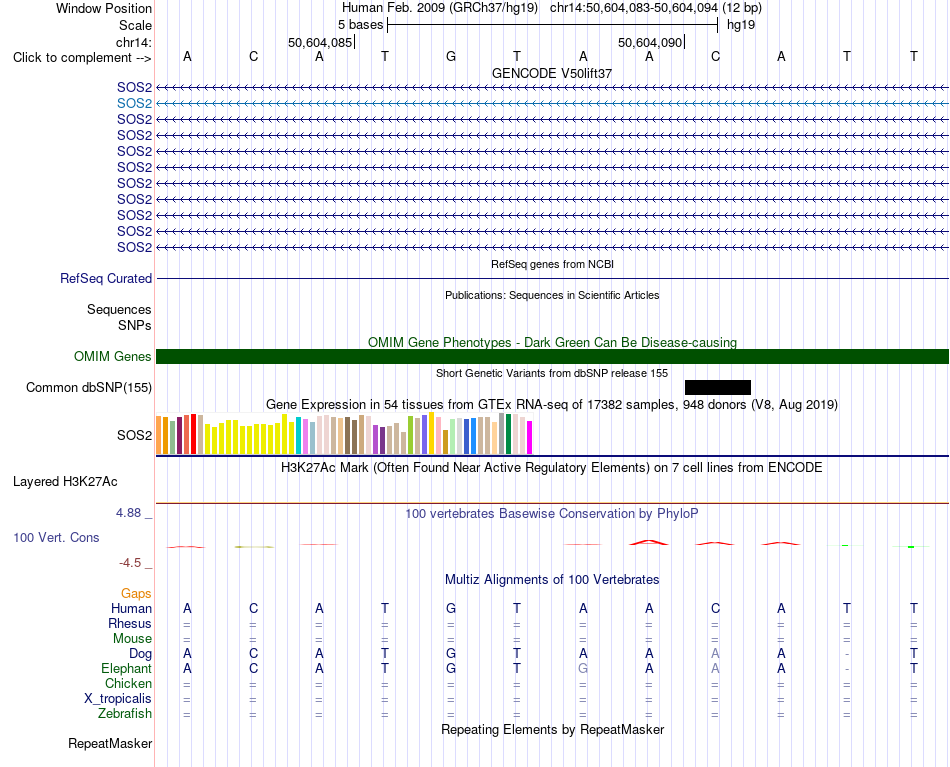Select the X_tropicalis alignment row label
This screenshot has height=767, width=950.
click(x=118, y=699)
